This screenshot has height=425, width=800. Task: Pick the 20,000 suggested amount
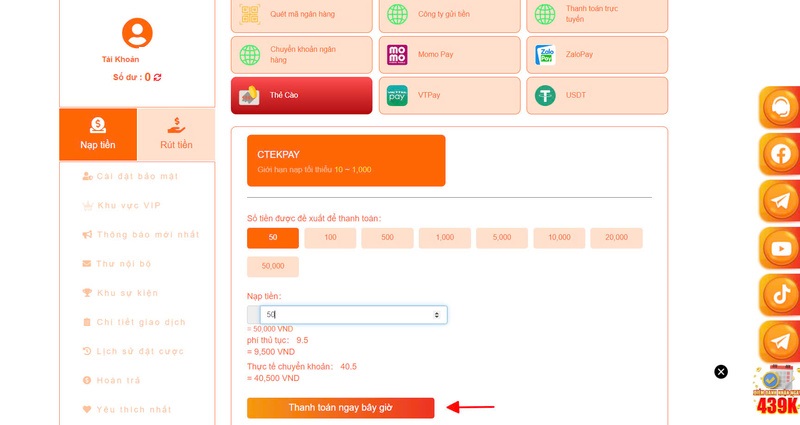click(616, 238)
